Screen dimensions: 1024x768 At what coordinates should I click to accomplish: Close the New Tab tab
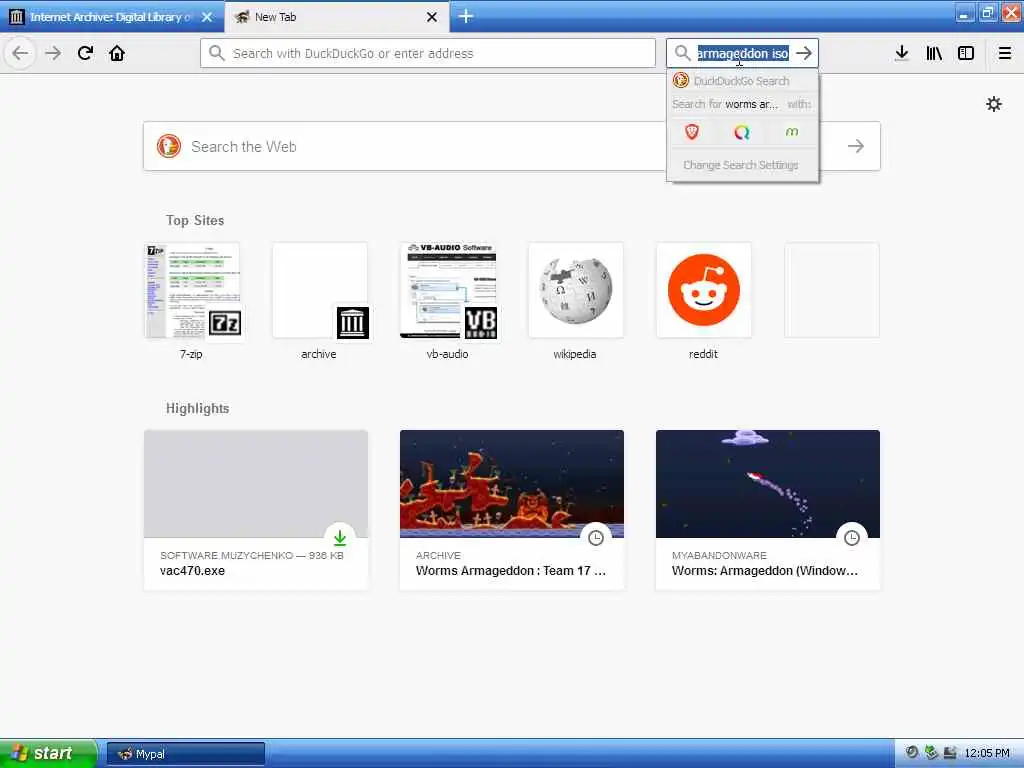(x=432, y=17)
